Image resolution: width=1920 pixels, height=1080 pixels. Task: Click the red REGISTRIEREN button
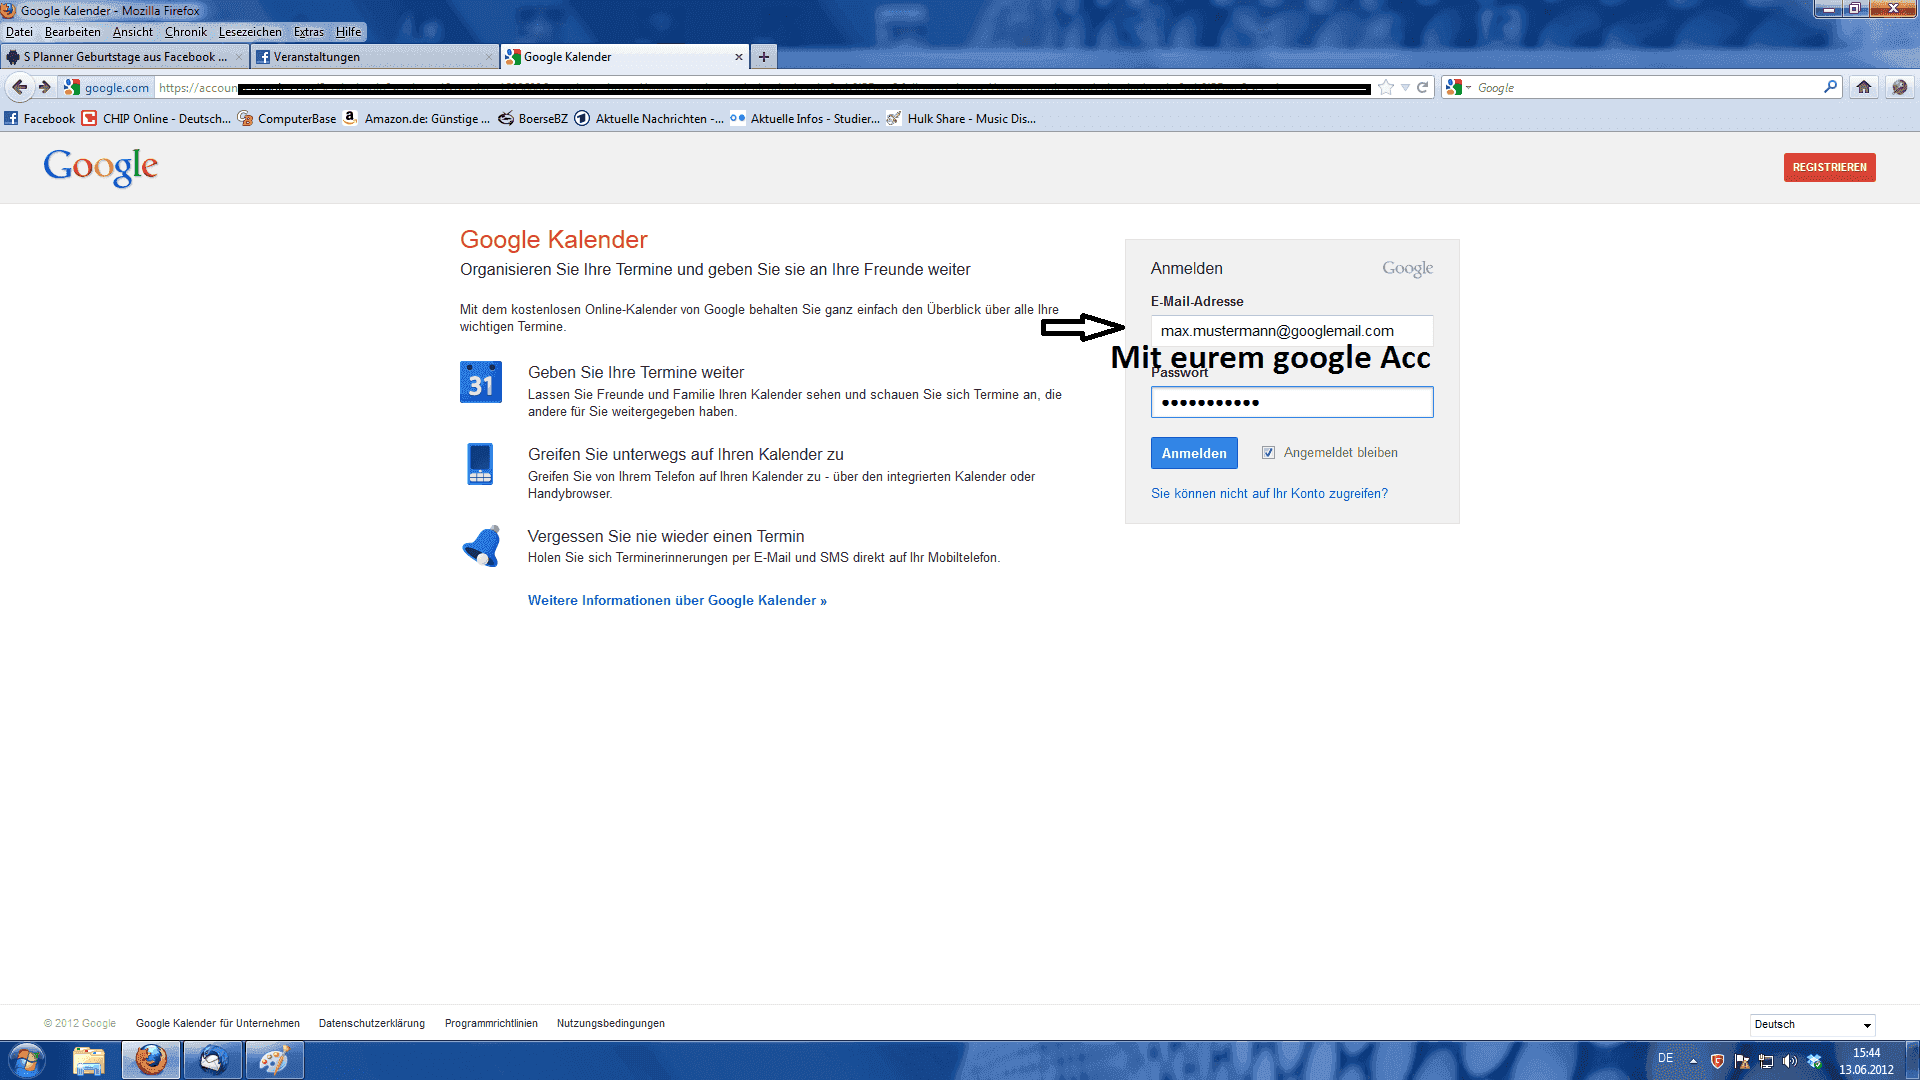pos(1829,167)
